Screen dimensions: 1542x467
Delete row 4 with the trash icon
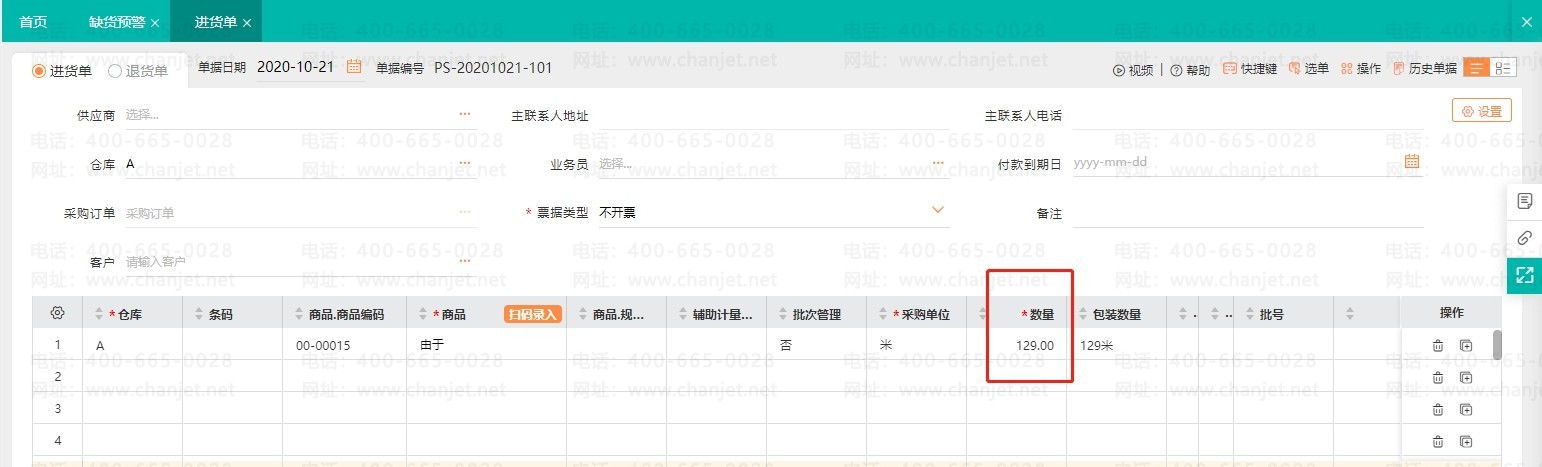tap(1438, 441)
